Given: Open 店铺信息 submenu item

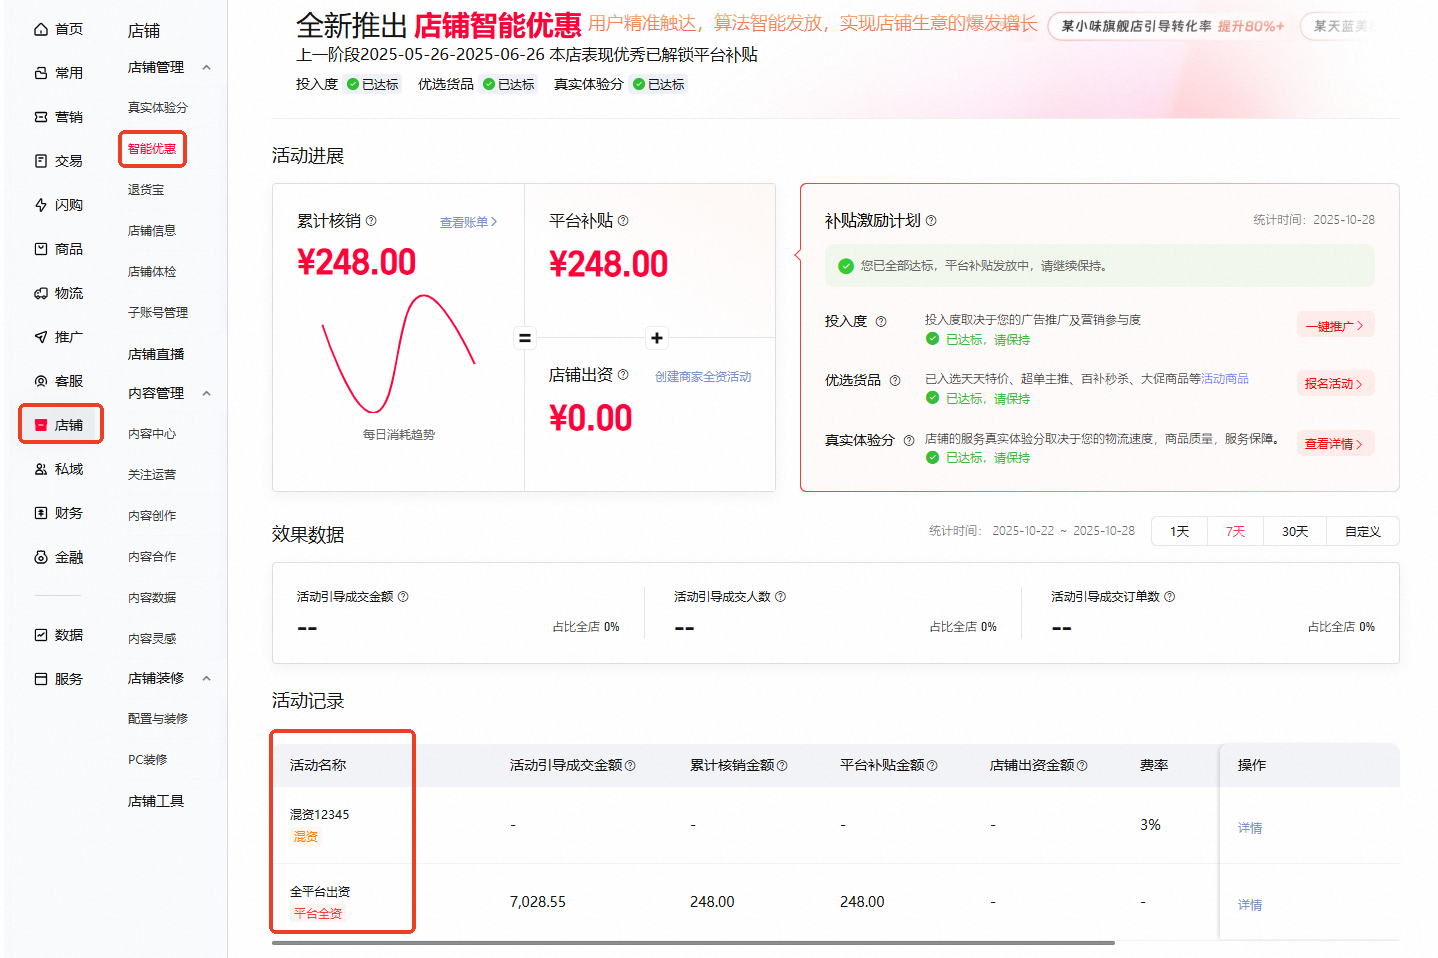Looking at the screenshot, I should [x=152, y=231].
